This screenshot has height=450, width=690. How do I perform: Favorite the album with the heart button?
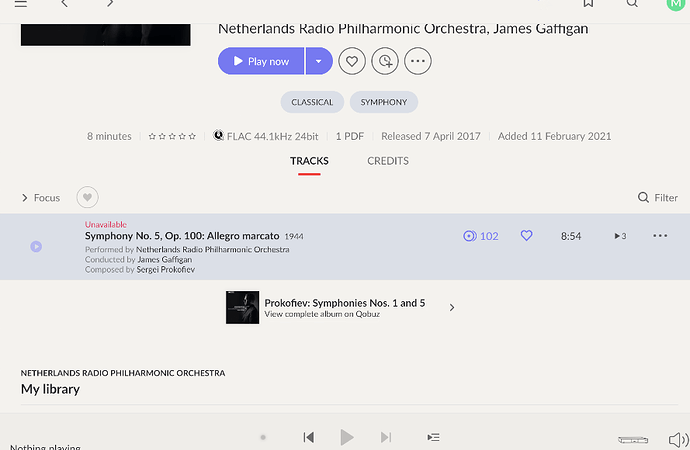[x=352, y=61]
